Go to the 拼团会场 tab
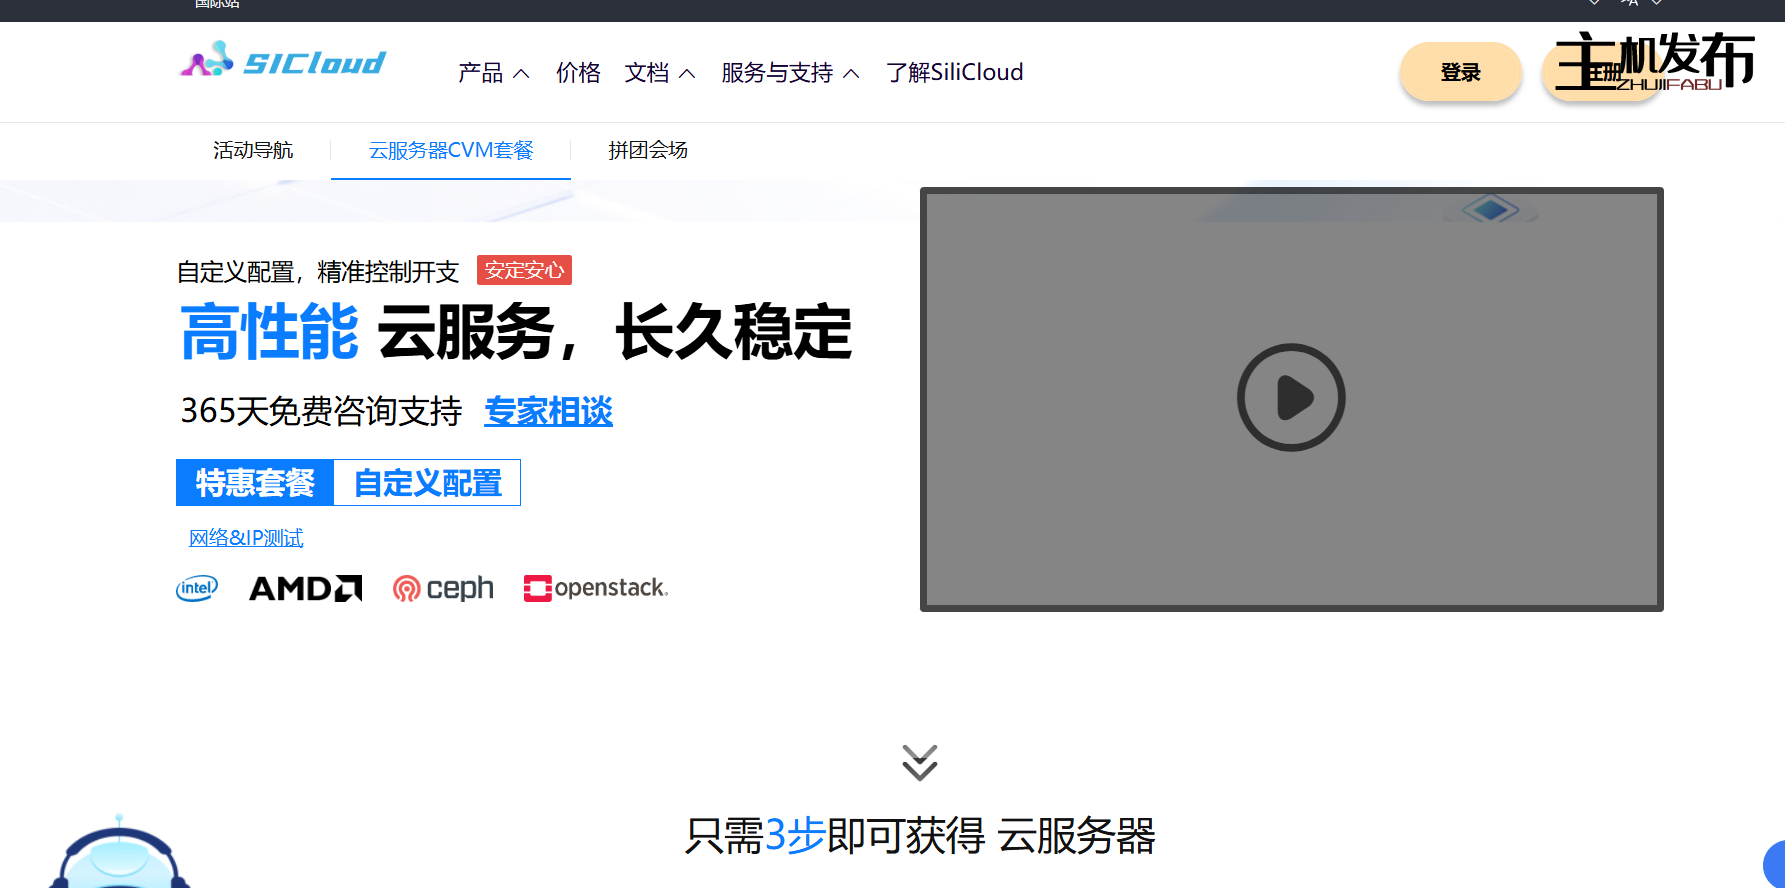 648,150
